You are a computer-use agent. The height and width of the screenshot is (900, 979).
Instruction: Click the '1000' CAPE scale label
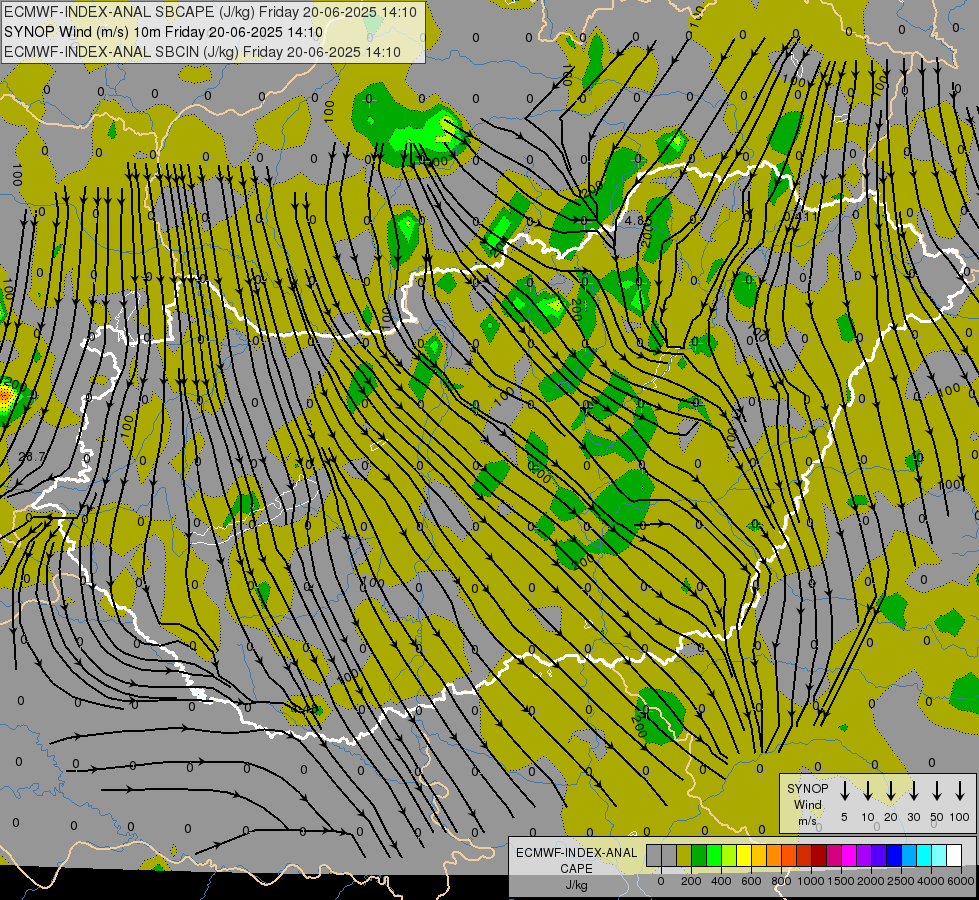[x=811, y=881]
